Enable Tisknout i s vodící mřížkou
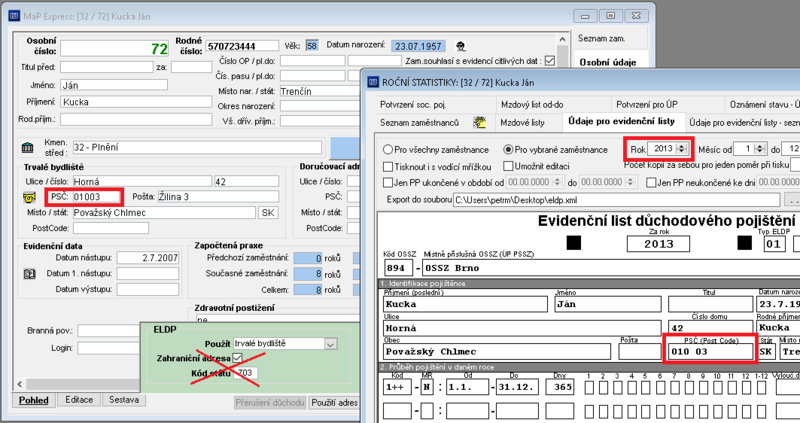 388,166
